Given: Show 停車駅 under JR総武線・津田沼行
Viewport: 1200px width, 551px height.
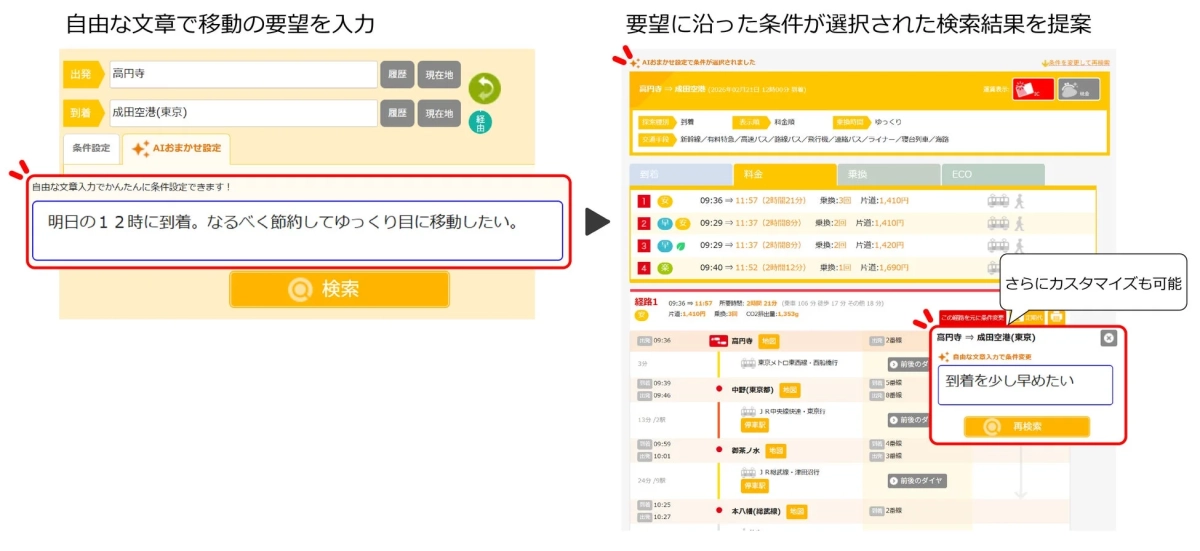Looking at the screenshot, I should (x=754, y=485).
